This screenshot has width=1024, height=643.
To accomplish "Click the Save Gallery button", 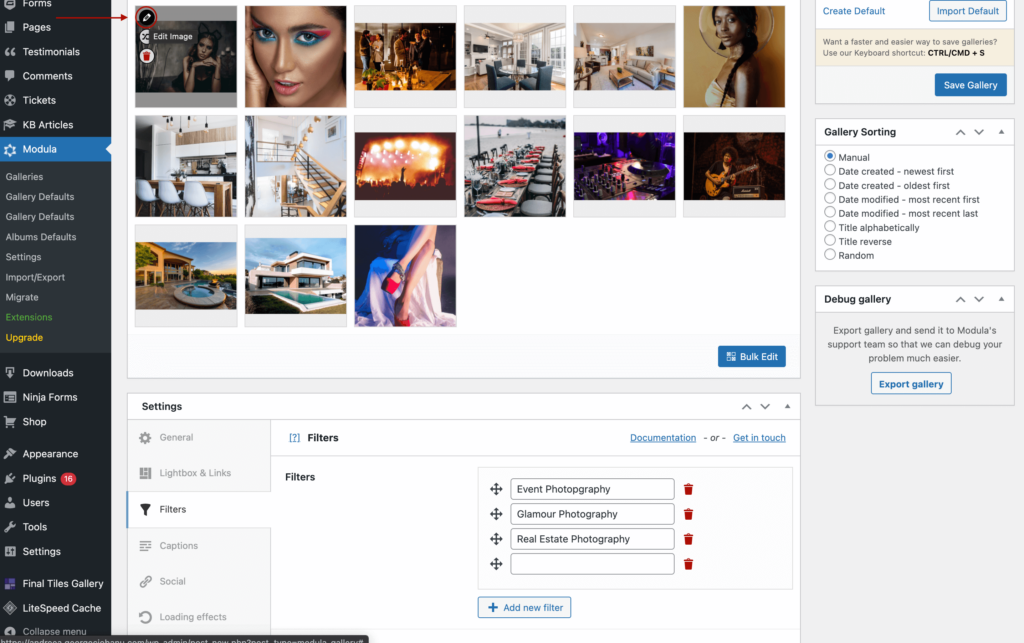I will pos(970,85).
